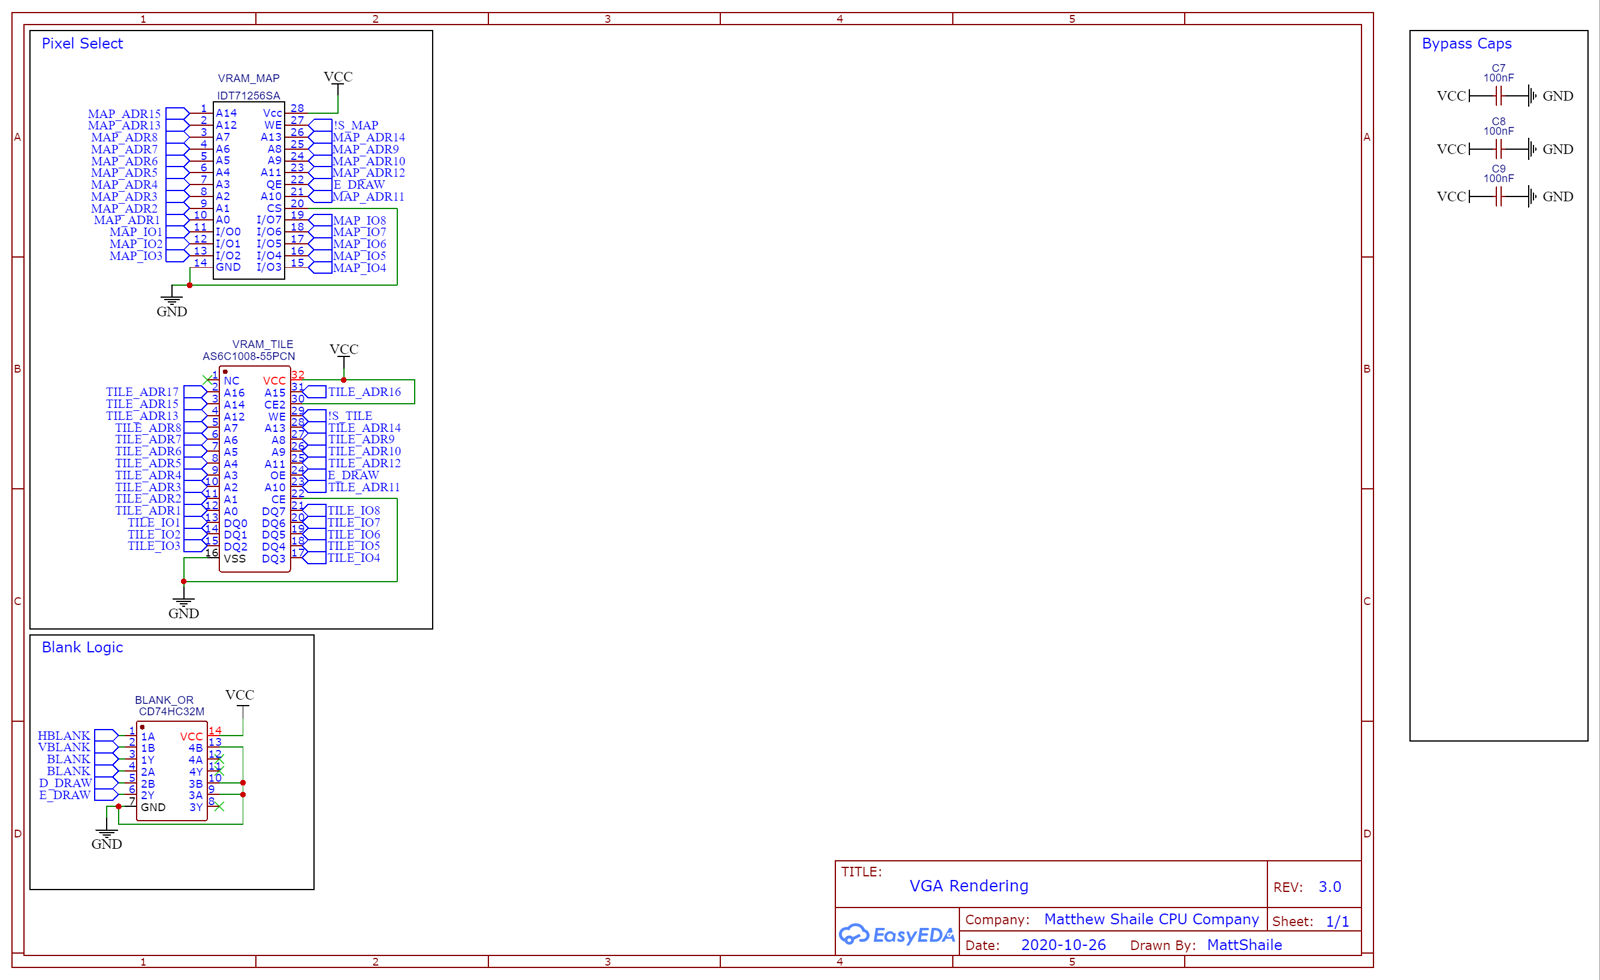Image resolution: width=1600 pixels, height=980 pixels.
Task: Select the GND symbol below the BLANK_OR chip
Action: pyautogui.click(x=107, y=837)
